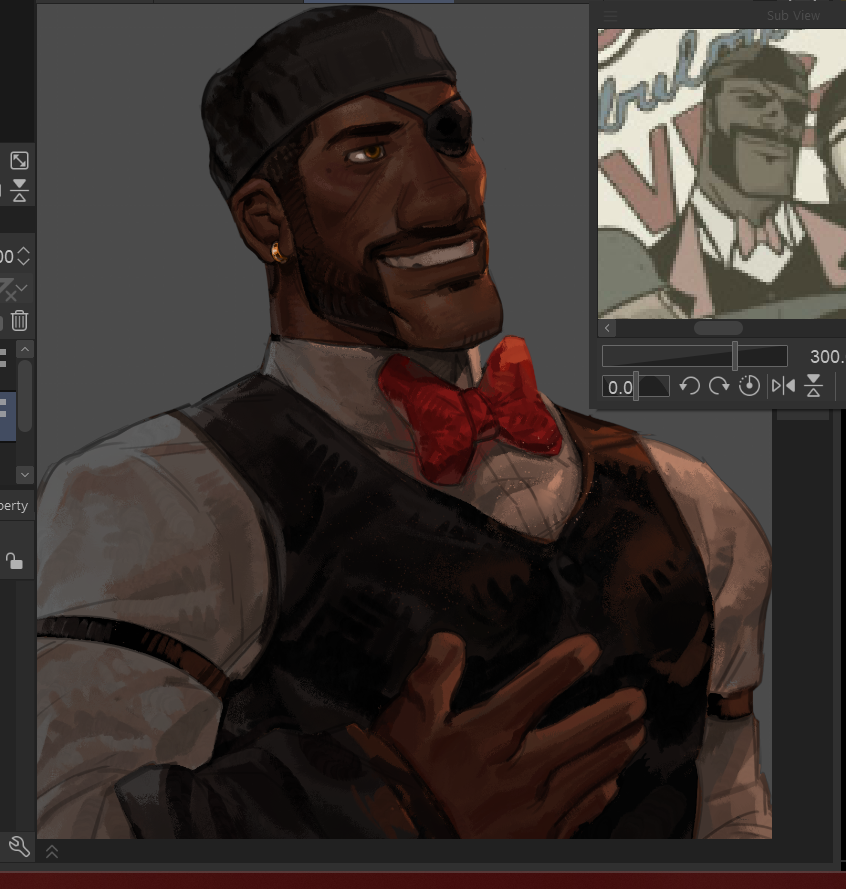Rotate Sub View image left

(x=690, y=386)
